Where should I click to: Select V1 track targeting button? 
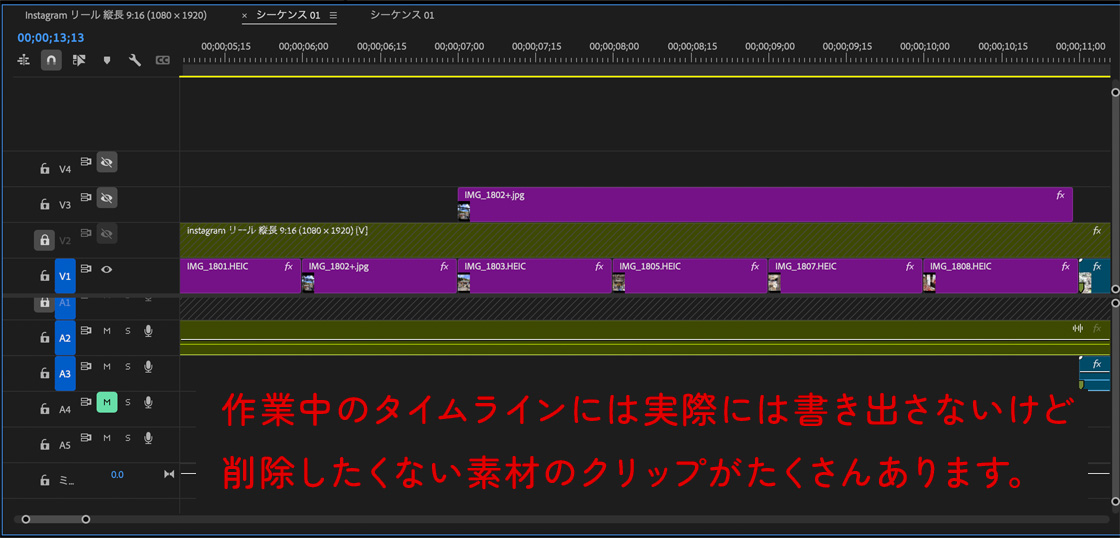(x=65, y=275)
